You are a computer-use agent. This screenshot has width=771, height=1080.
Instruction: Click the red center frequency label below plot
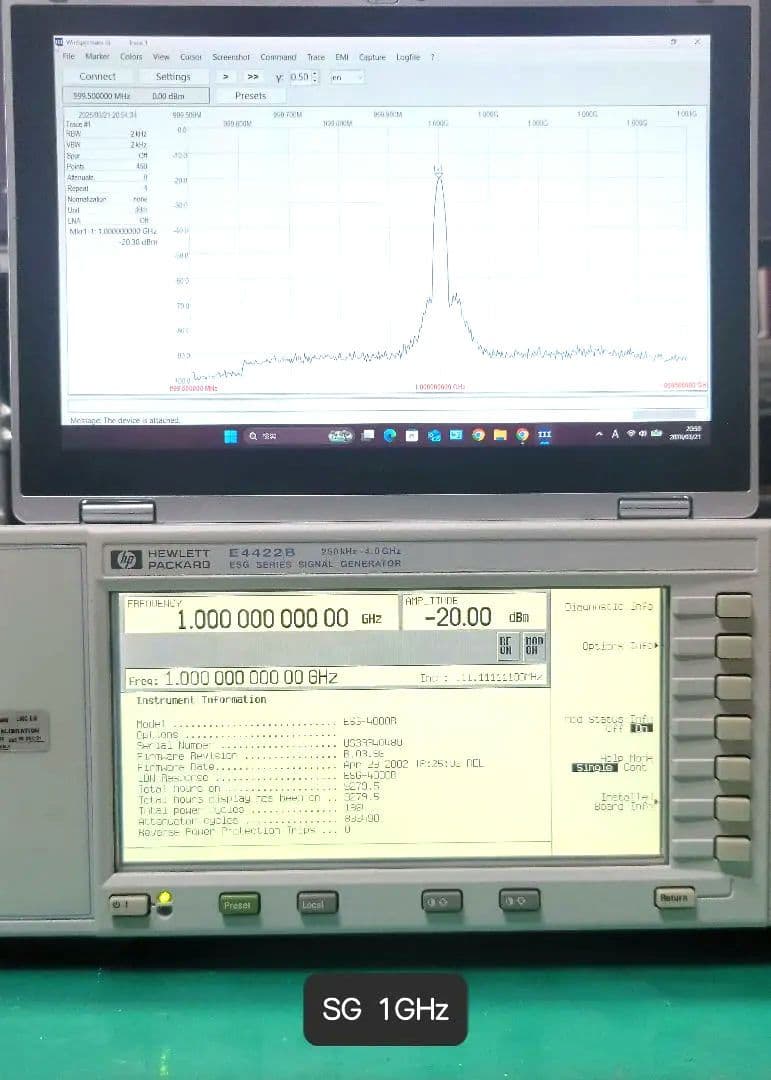(440, 386)
